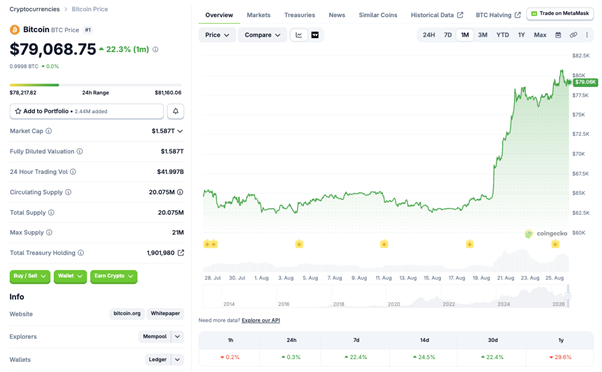Open the Price dropdown
The height and width of the screenshot is (372, 602).
tap(217, 35)
